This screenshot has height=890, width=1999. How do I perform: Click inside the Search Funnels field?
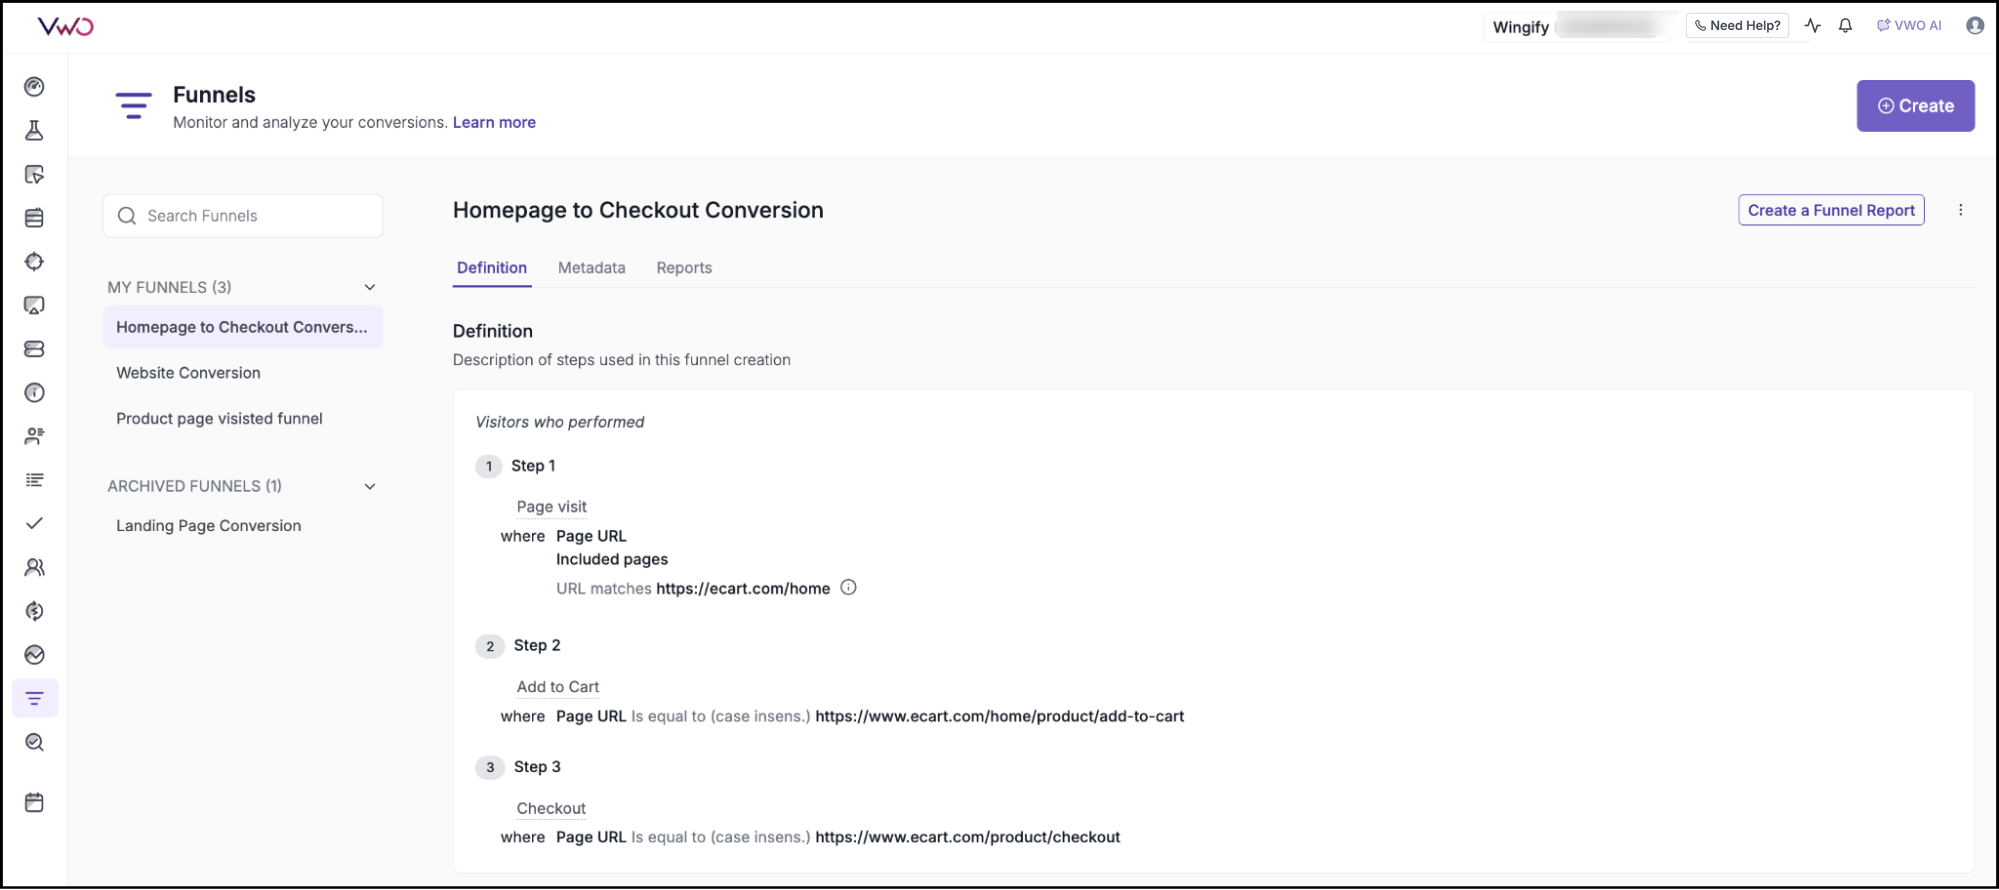(242, 215)
